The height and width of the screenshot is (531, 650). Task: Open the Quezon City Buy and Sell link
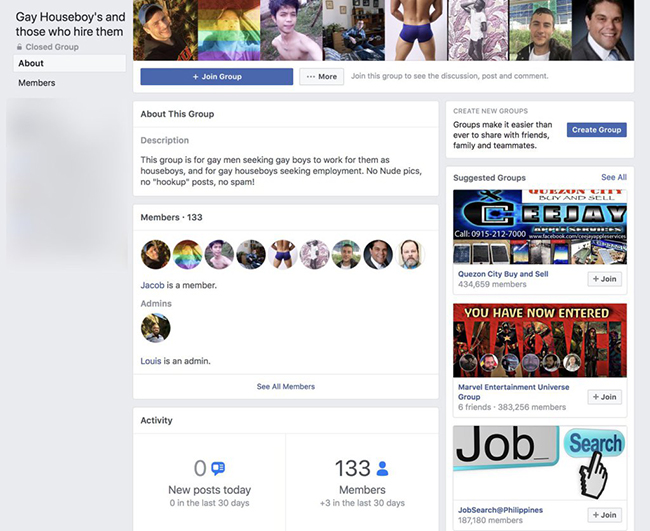[x=503, y=274]
